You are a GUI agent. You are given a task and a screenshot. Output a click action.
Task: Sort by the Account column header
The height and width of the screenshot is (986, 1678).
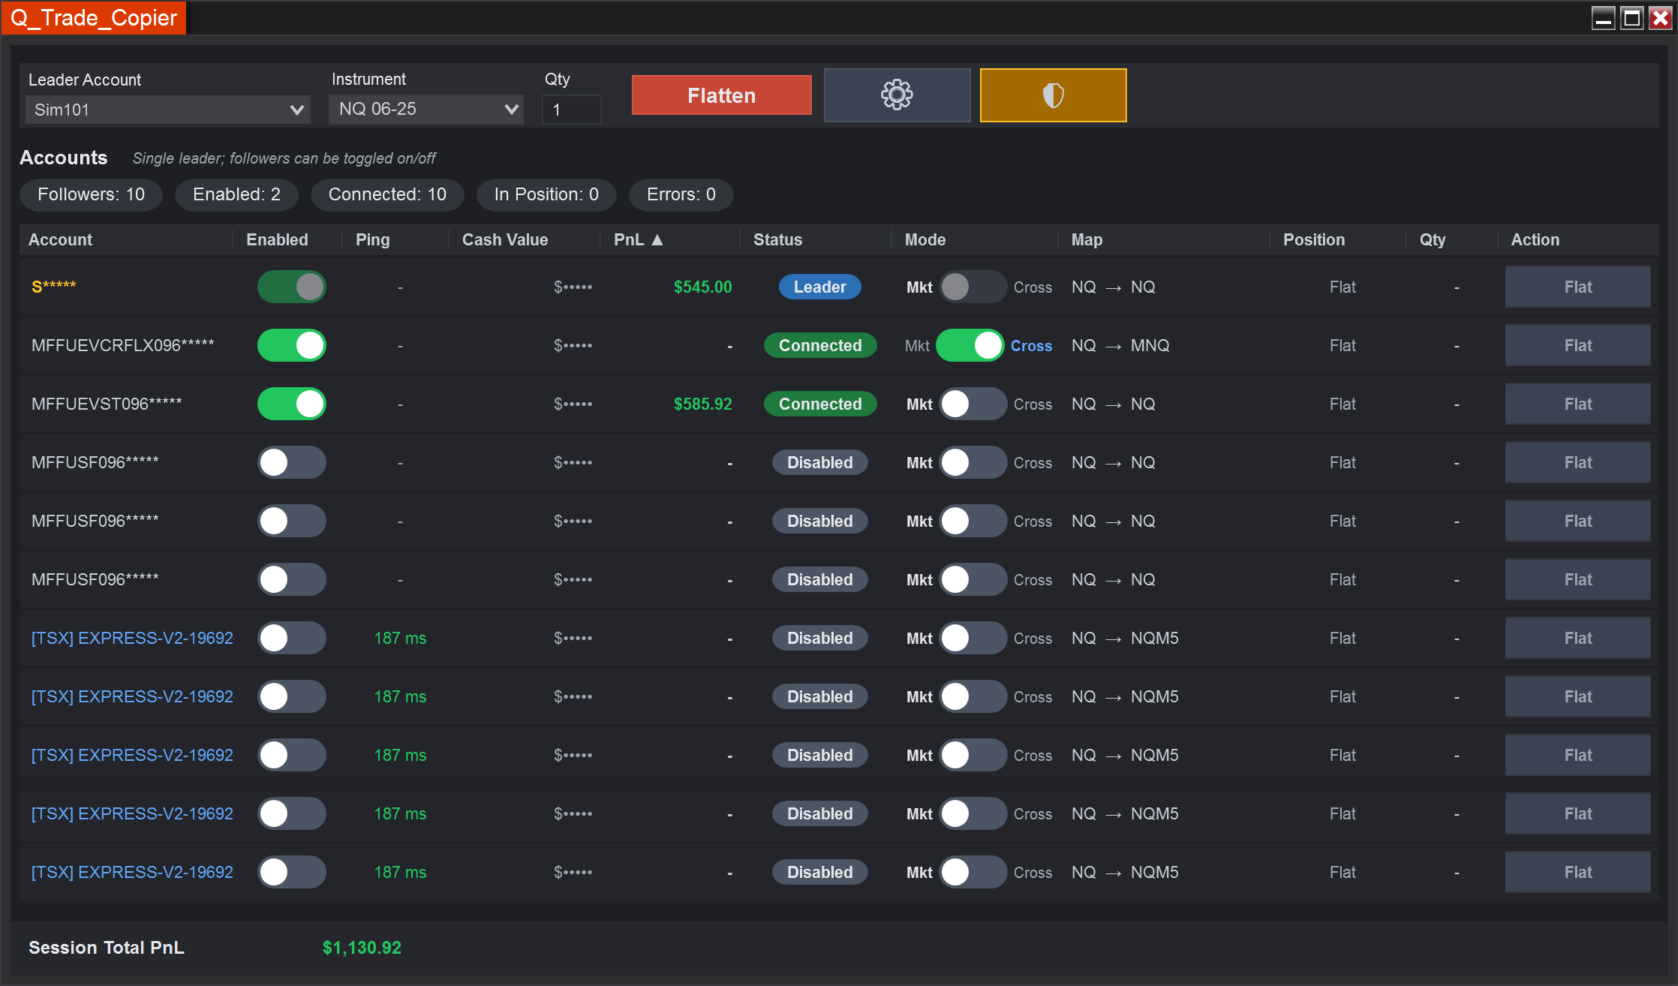pos(60,240)
